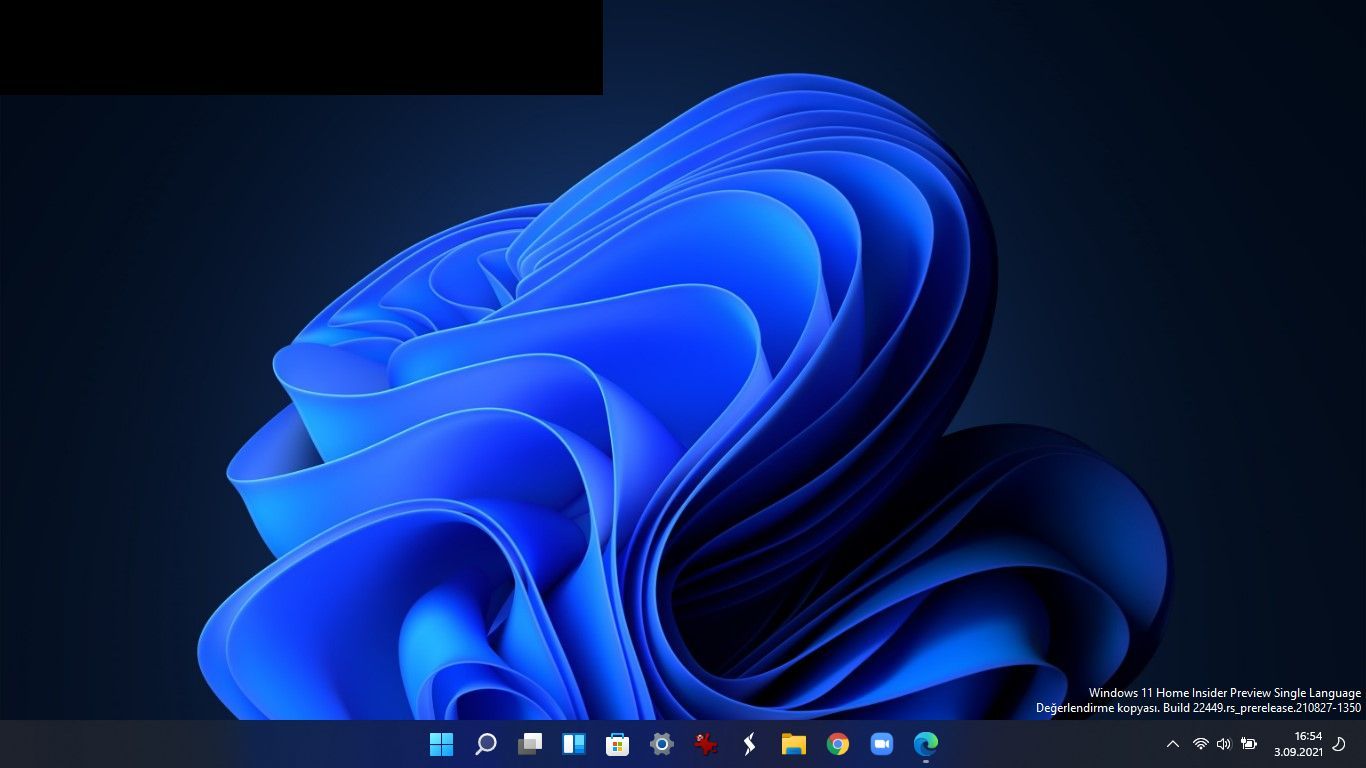This screenshot has width=1366, height=768.
Task: Open Settings gear on taskbar
Action: point(662,744)
